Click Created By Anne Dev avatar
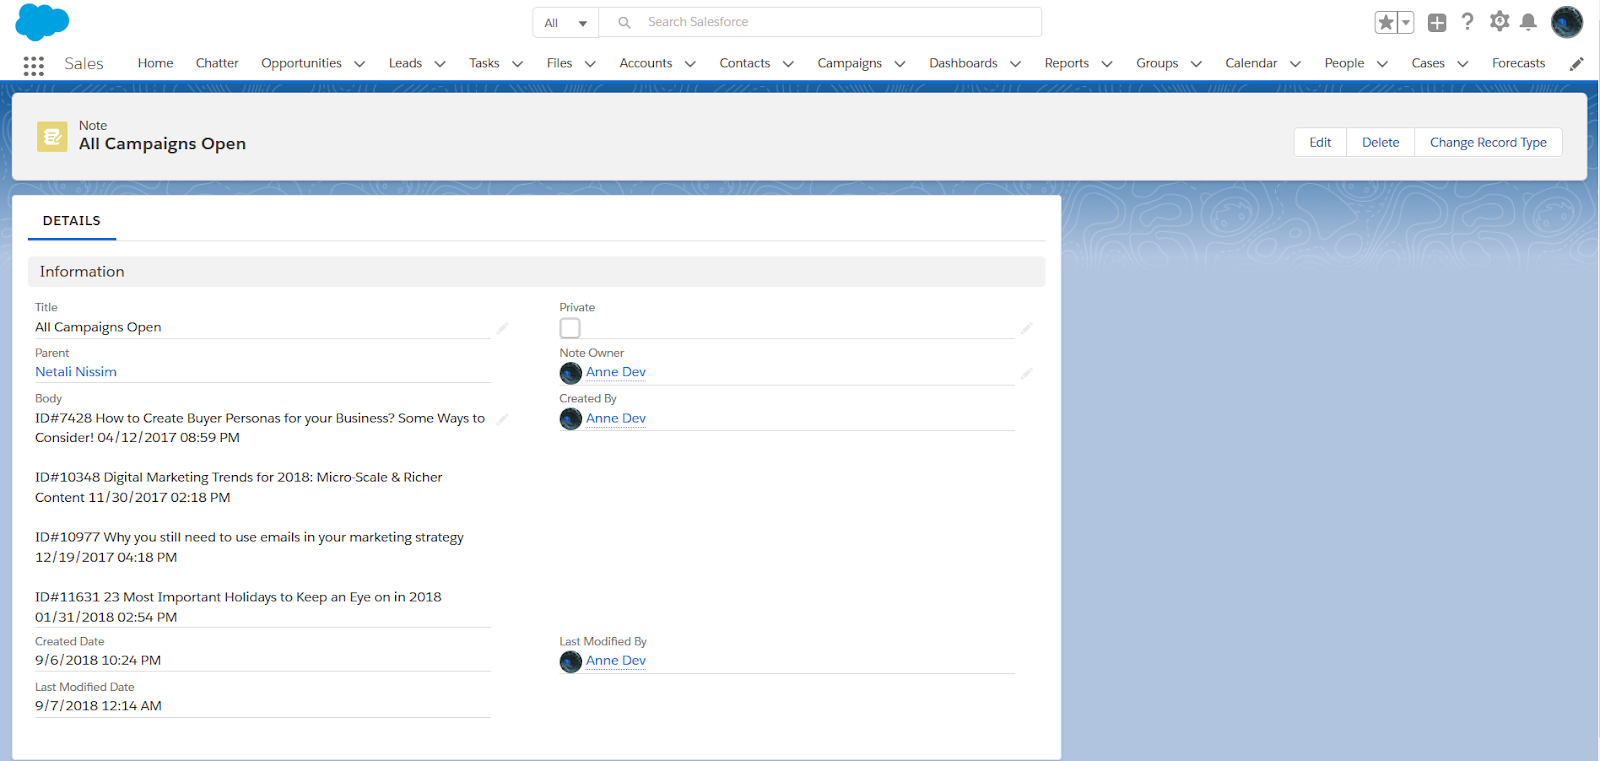Viewport: 1600px width, 761px height. pos(571,419)
